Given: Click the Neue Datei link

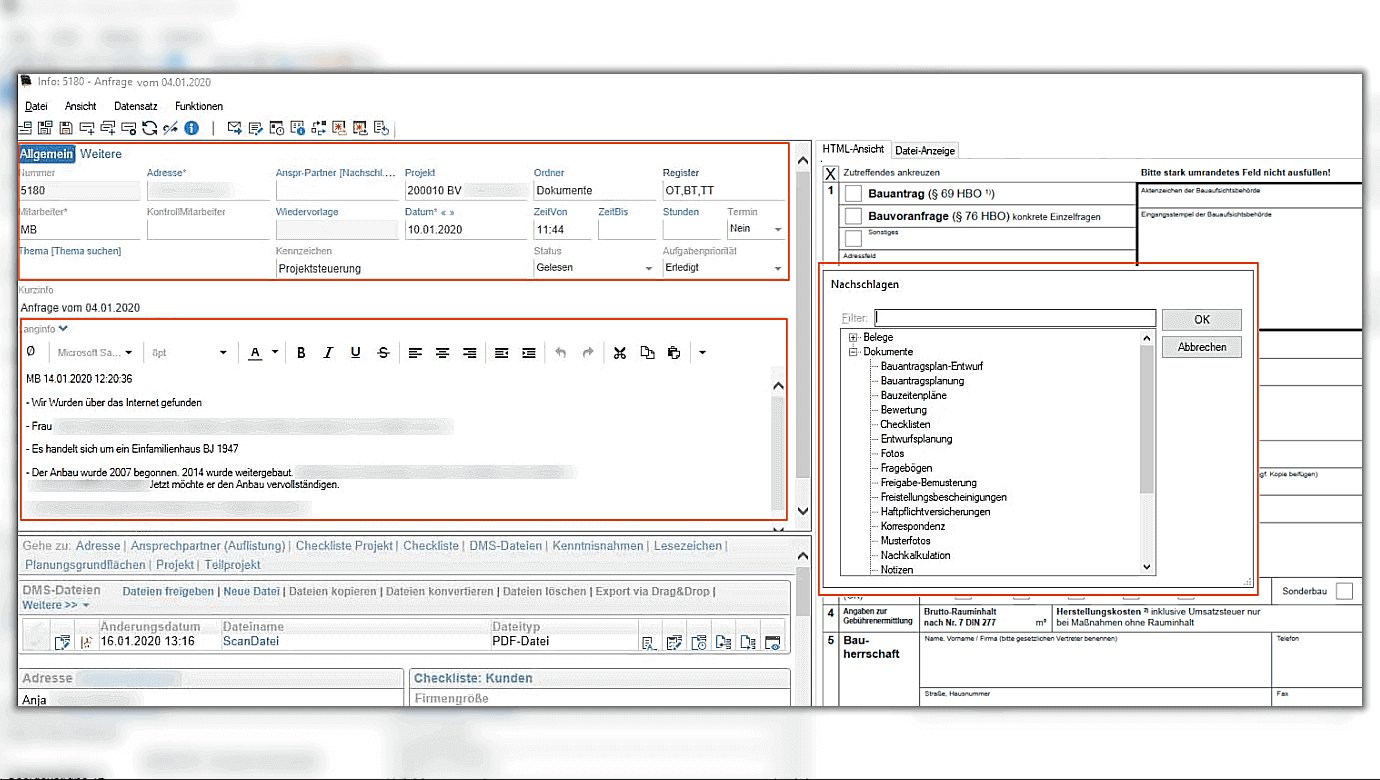Looking at the screenshot, I should point(251,591).
